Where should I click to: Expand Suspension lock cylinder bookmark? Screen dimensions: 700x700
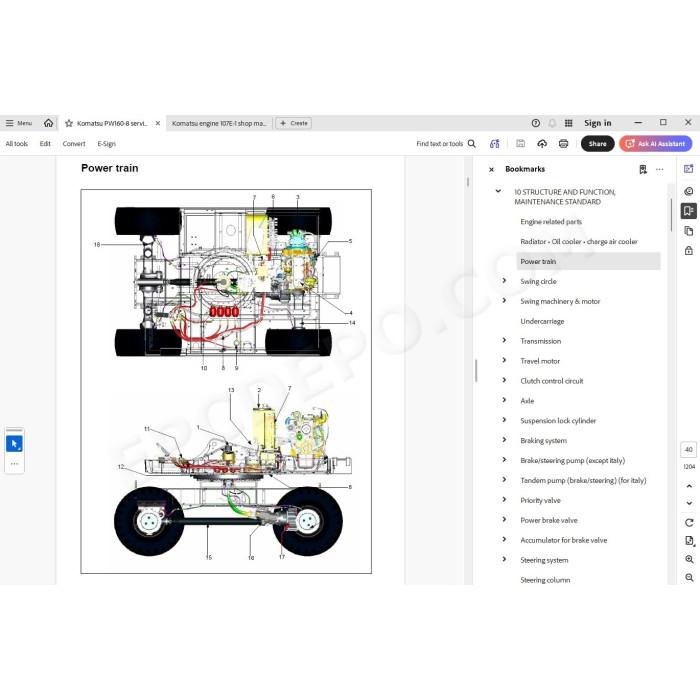[504, 420]
